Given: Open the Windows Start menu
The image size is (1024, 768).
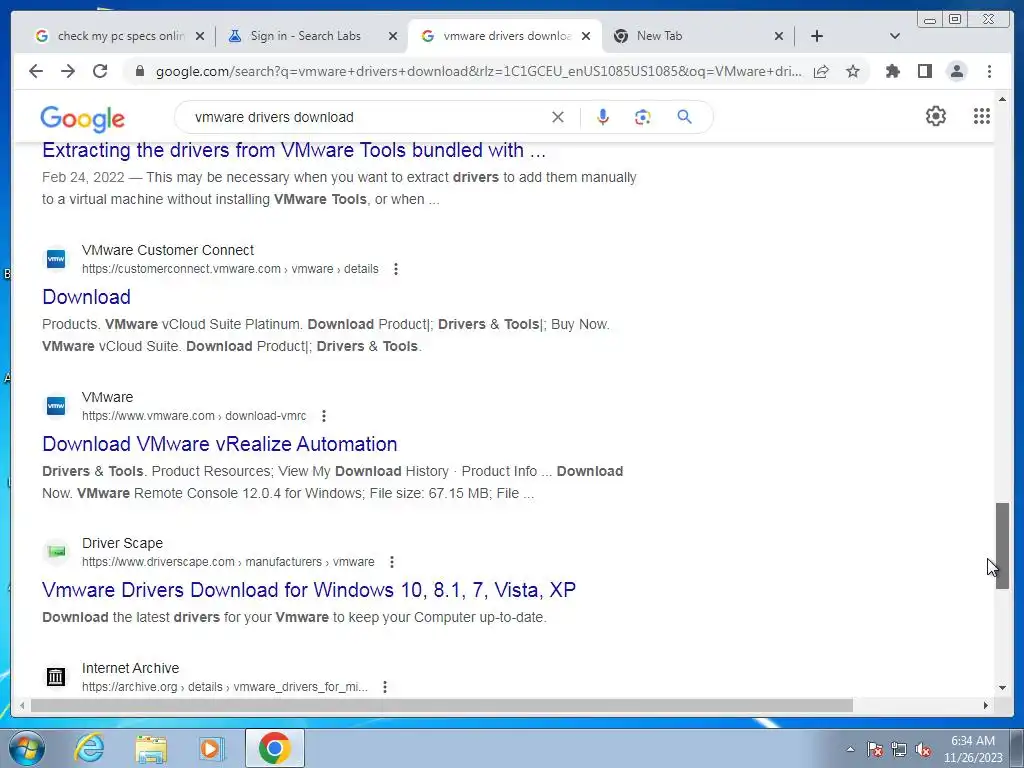Looking at the screenshot, I should (27, 748).
